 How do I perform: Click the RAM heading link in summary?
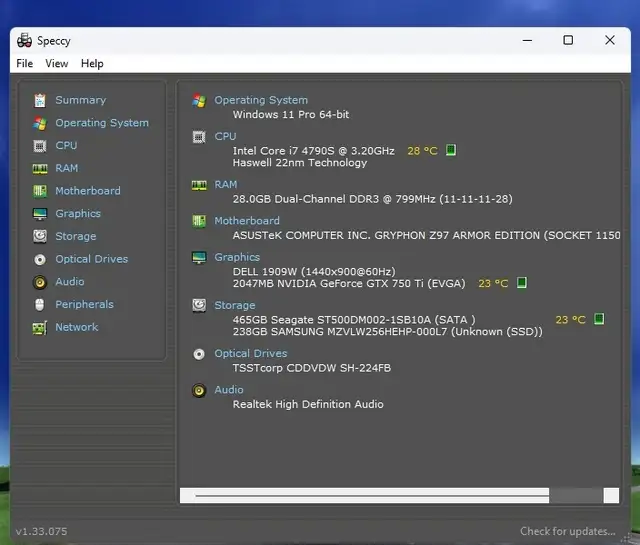point(226,185)
